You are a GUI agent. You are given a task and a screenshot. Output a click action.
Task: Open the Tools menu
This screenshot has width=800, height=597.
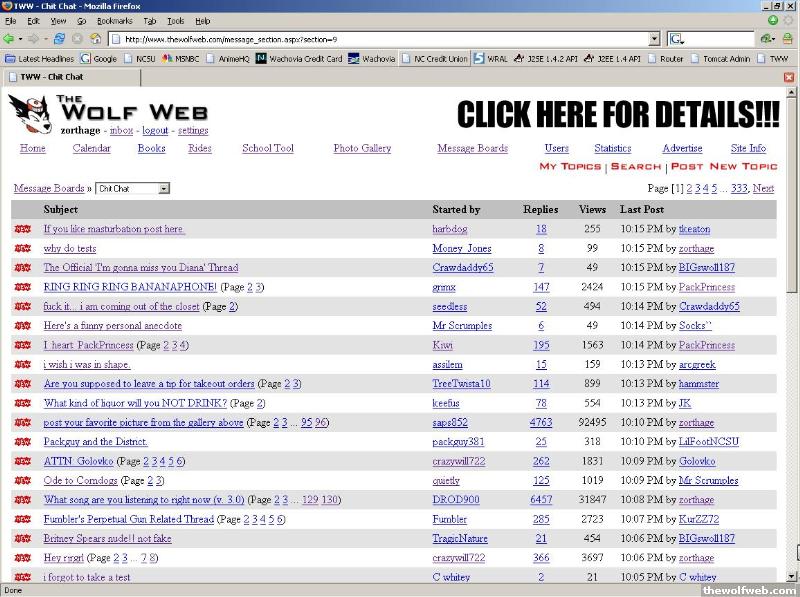click(175, 20)
